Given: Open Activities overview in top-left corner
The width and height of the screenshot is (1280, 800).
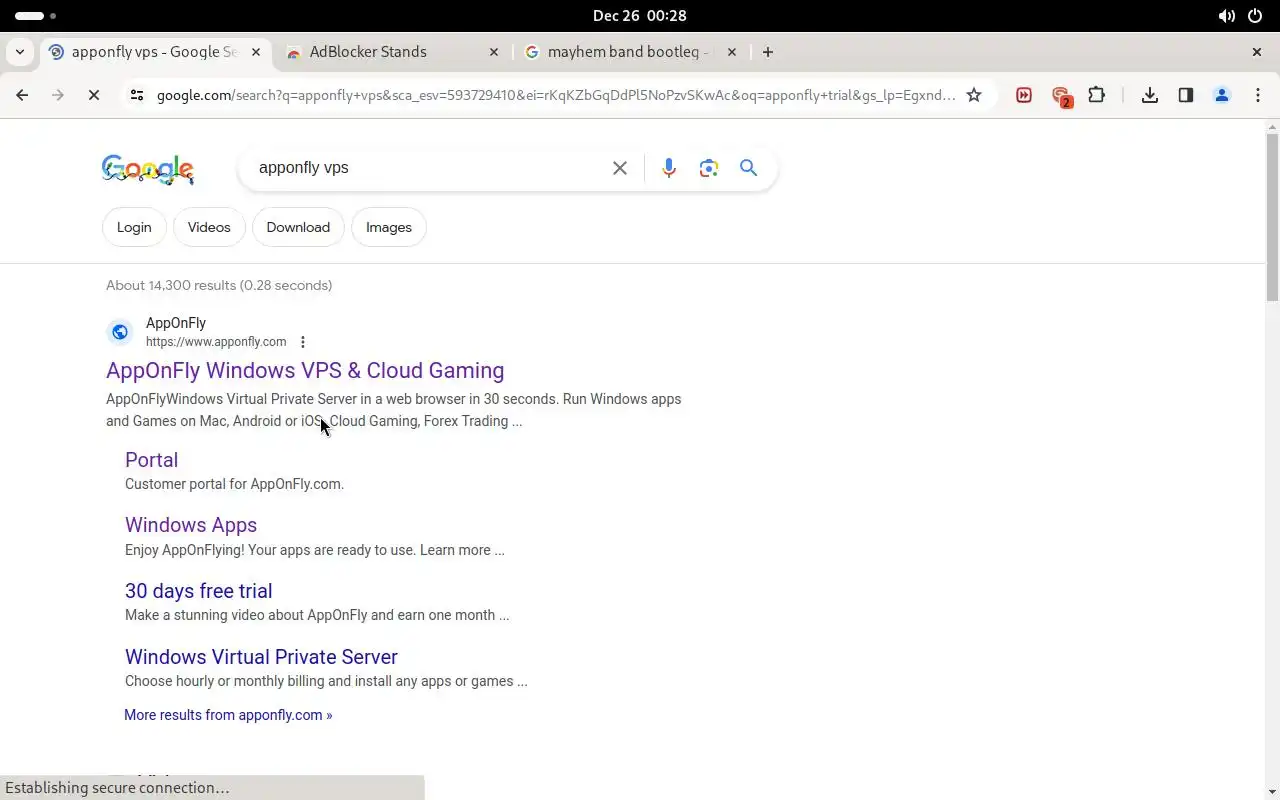Looking at the screenshot, I should click(35, 16).
